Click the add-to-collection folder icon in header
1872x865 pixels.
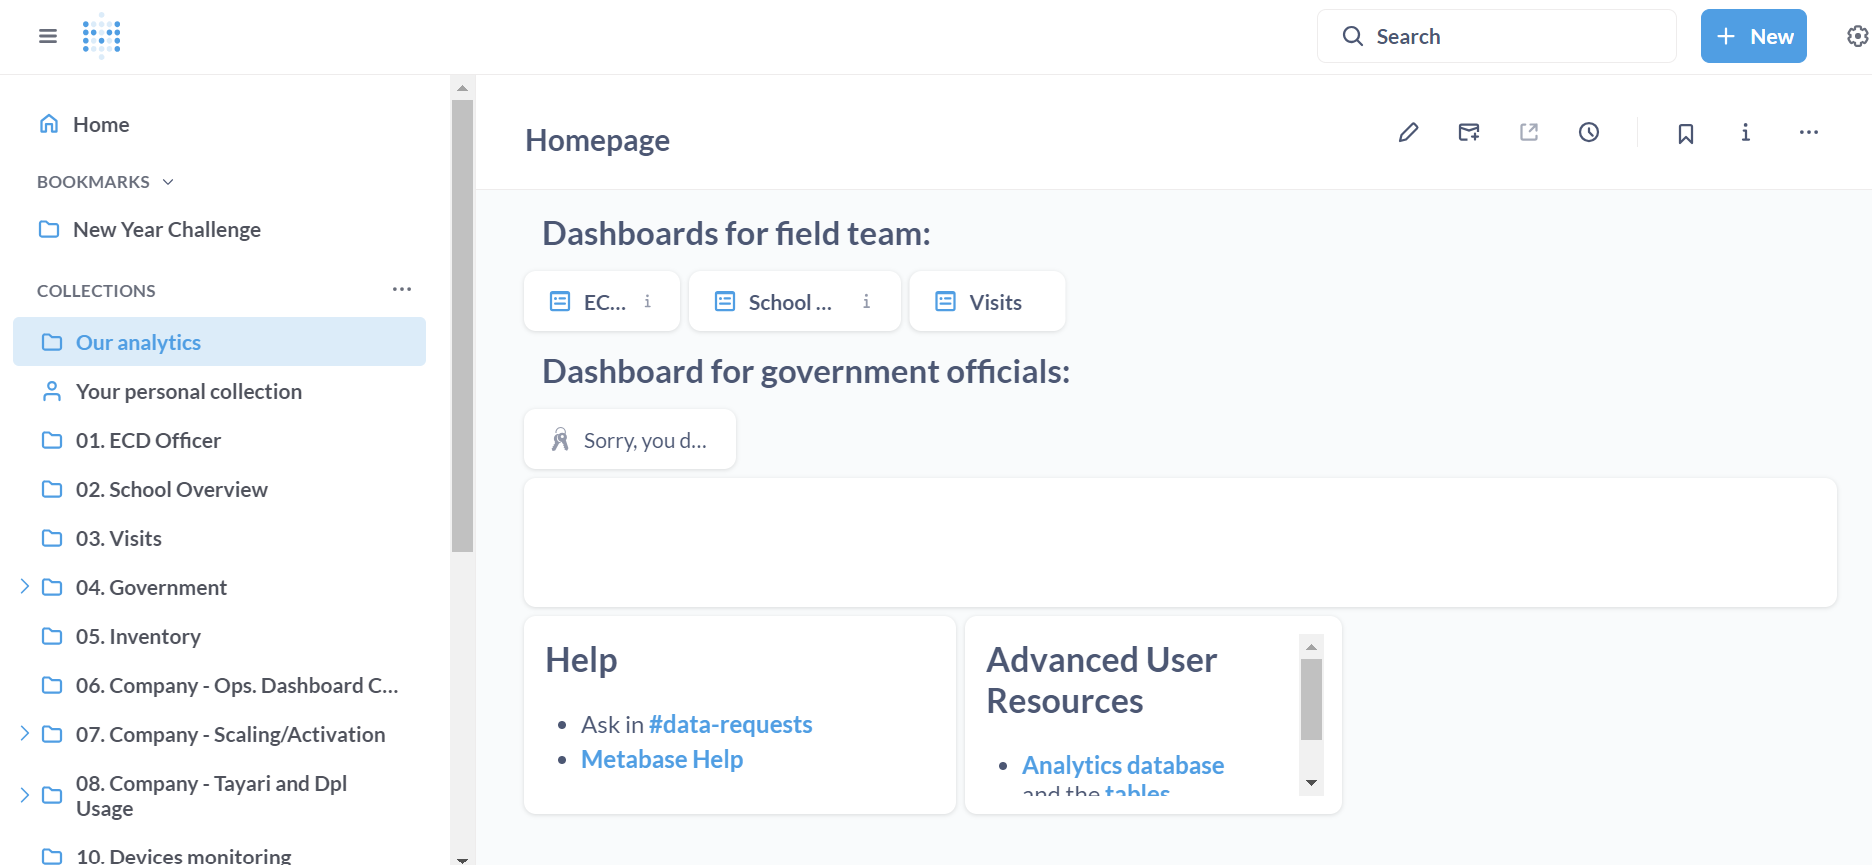1468,132
